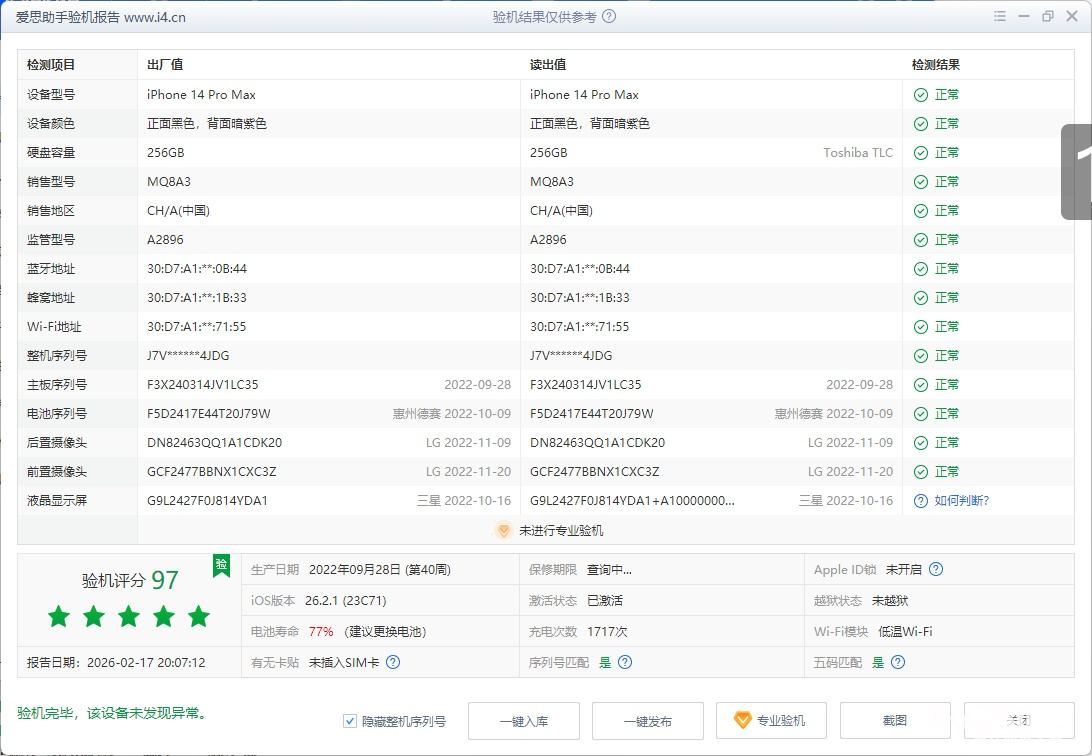The width and height of the screenshot is (1092, 756).
Task: Open the list menu icon in title bar
Action: coord(1000,16)
